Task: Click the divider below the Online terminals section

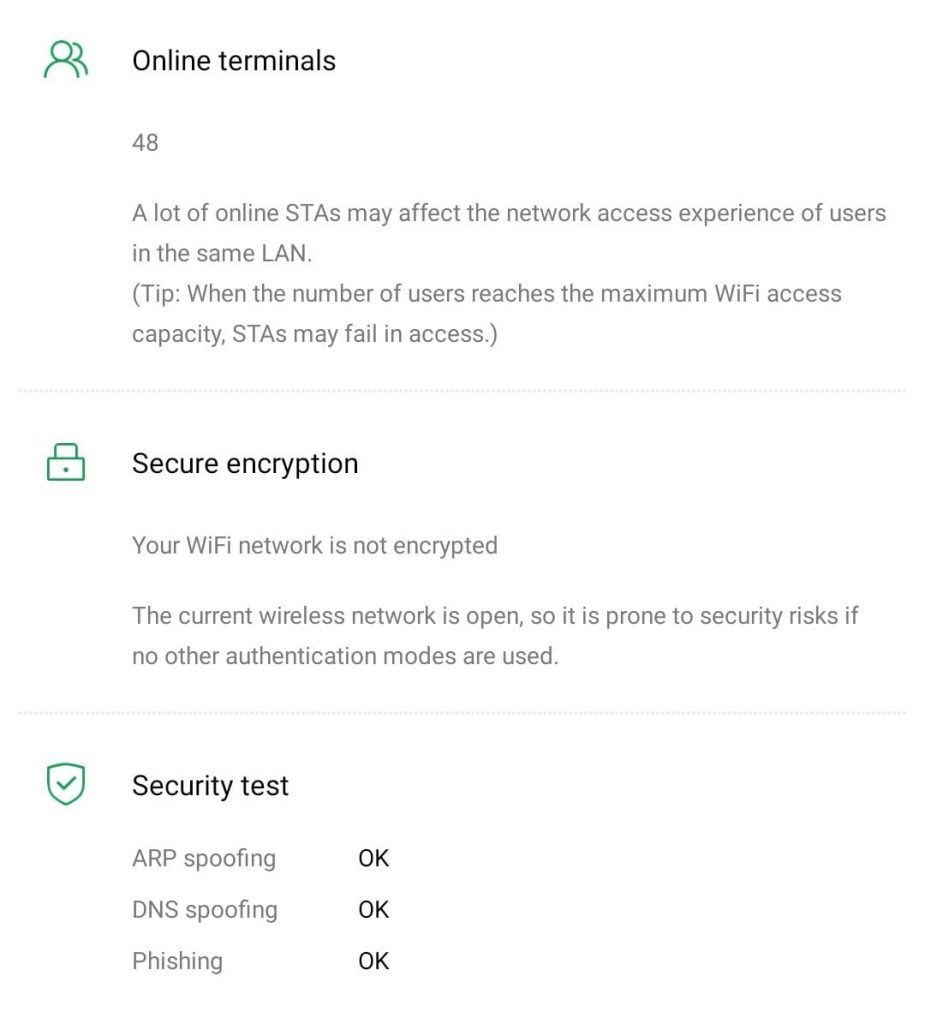Action: (462, 390)
